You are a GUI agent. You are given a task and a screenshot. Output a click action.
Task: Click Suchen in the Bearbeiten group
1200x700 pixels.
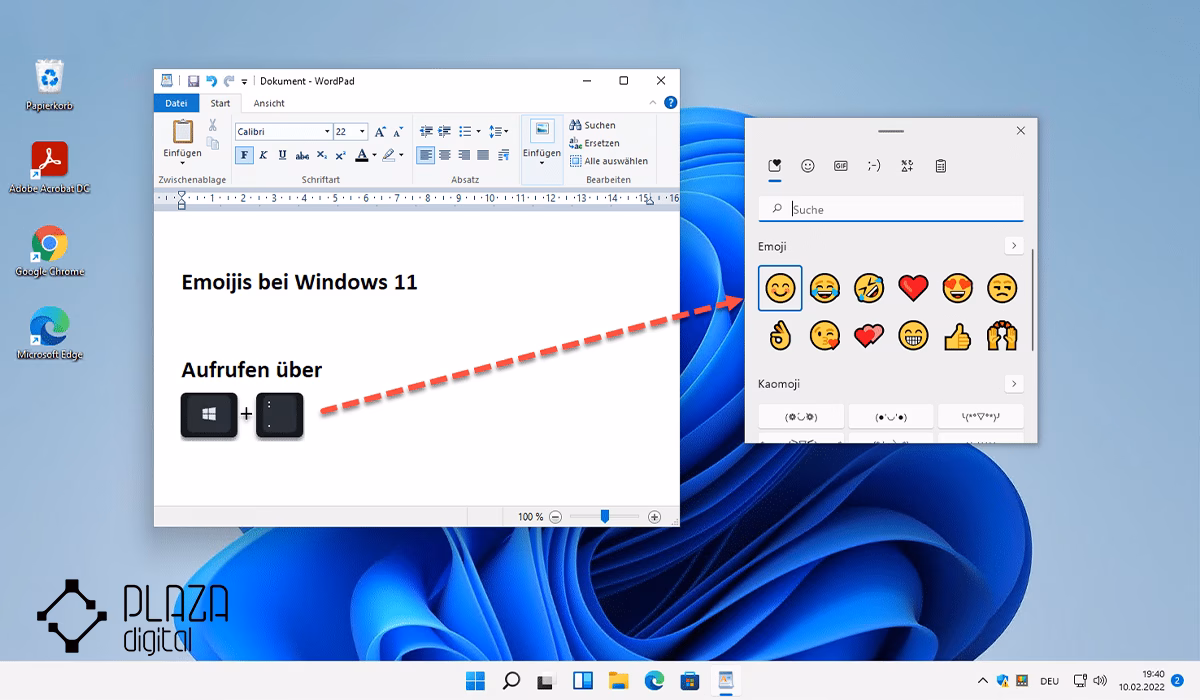point(593,125)
